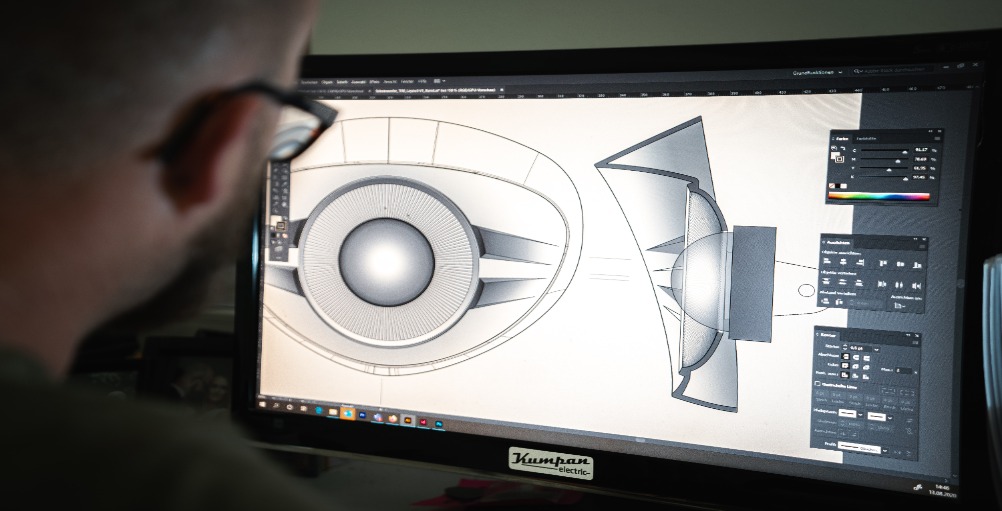The image size is (1002, 511).
Task: Enable the dashed line checkbox
Action: point(817,383)
